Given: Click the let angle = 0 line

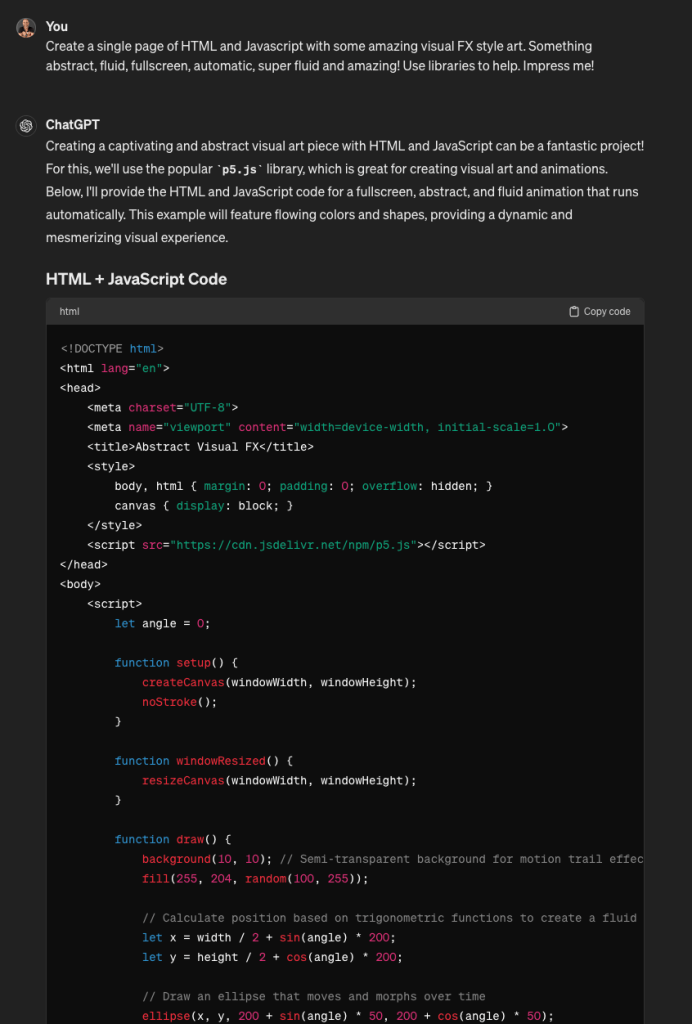Looking at the screenshot, I should tap(162, 623).
